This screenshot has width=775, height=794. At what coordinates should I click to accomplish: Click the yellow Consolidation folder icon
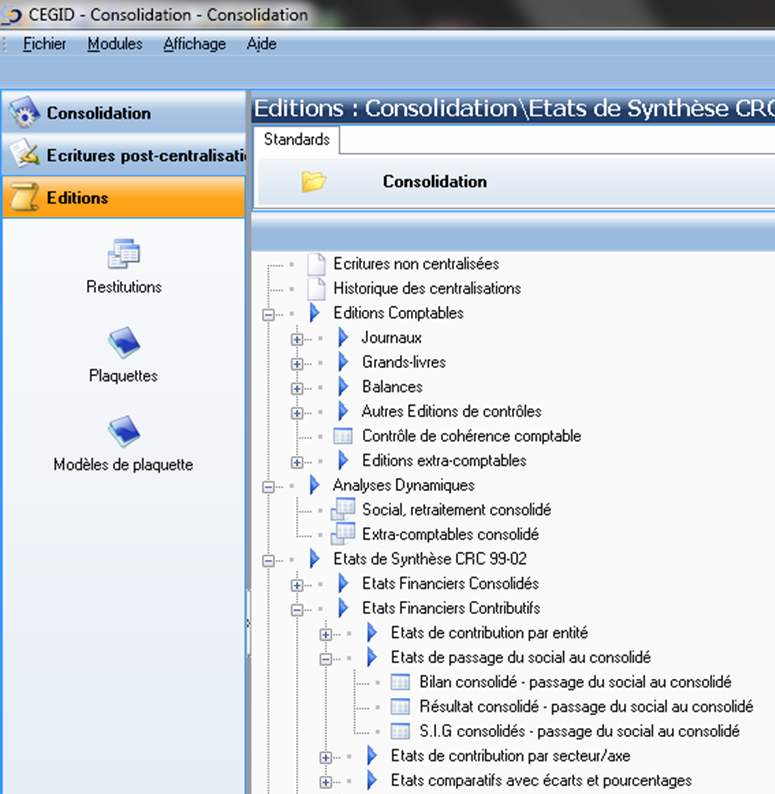click(314, 181)
